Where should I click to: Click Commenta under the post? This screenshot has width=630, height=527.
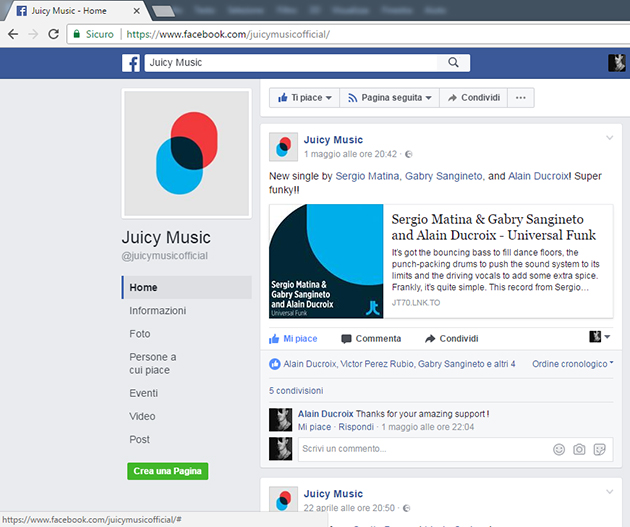[x=371, y=339]
